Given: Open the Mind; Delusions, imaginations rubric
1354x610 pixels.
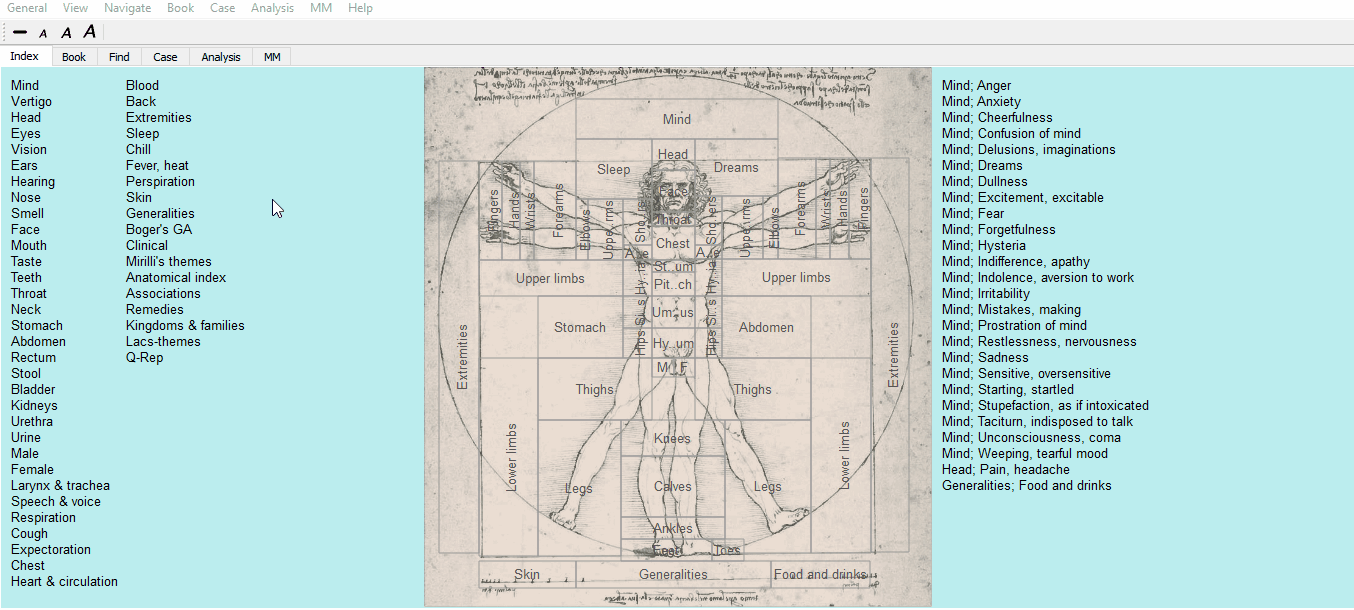Looking at the screenshot, I should point(1028,150).
